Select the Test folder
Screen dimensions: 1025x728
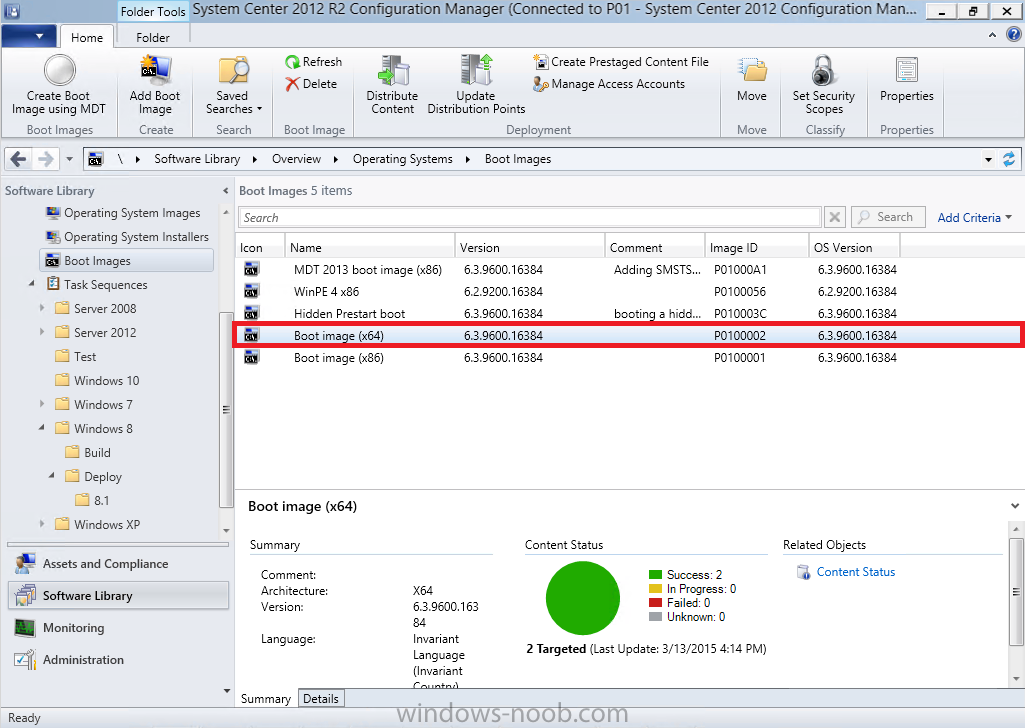coord(84,356)
